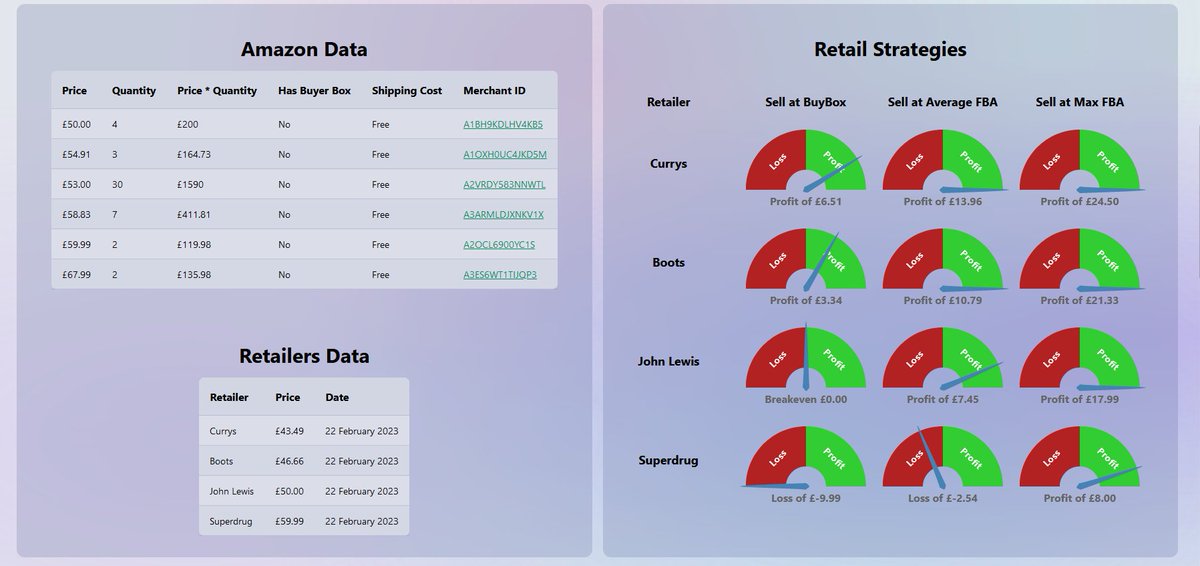
Task: Click the £1590 total cell
Action: (191, 184)
